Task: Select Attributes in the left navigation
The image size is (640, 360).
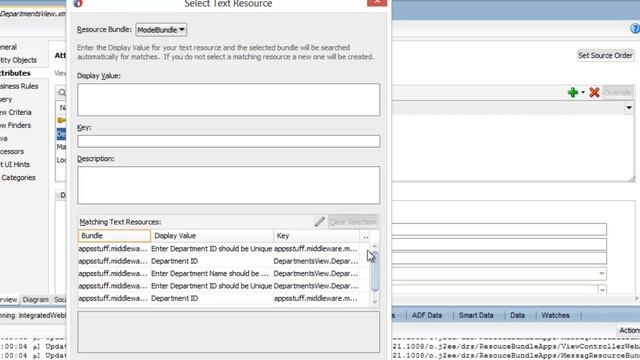Action: pos(16,73)
